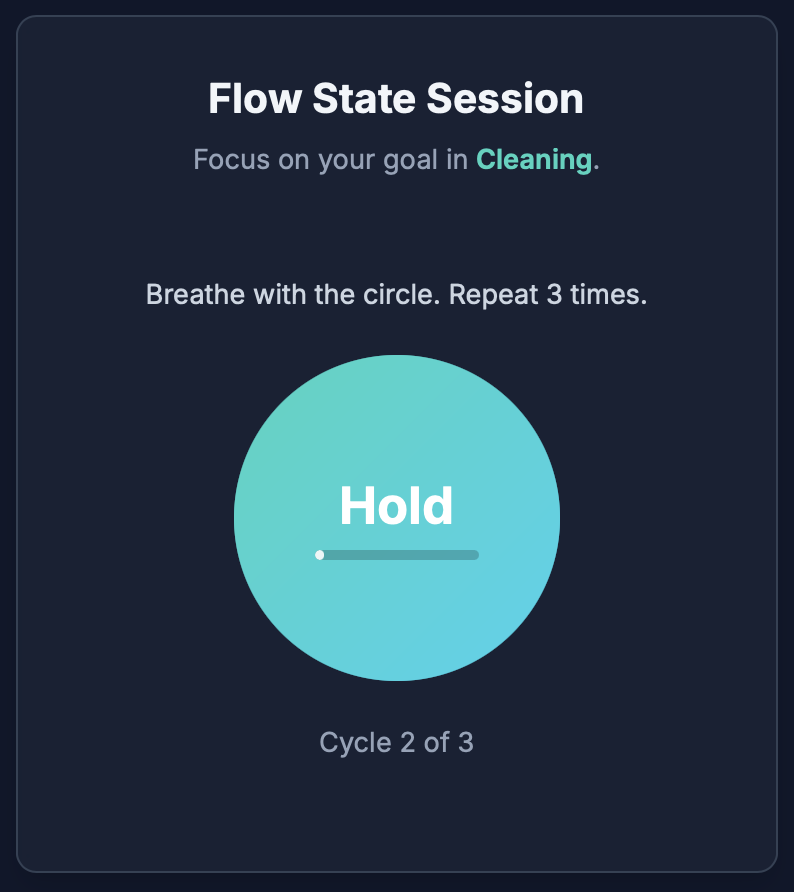Image resolution: width=794 pixels, height=892 pixels.
Task: Click the empty card area below the cycle counter
Action: (396, 815)
